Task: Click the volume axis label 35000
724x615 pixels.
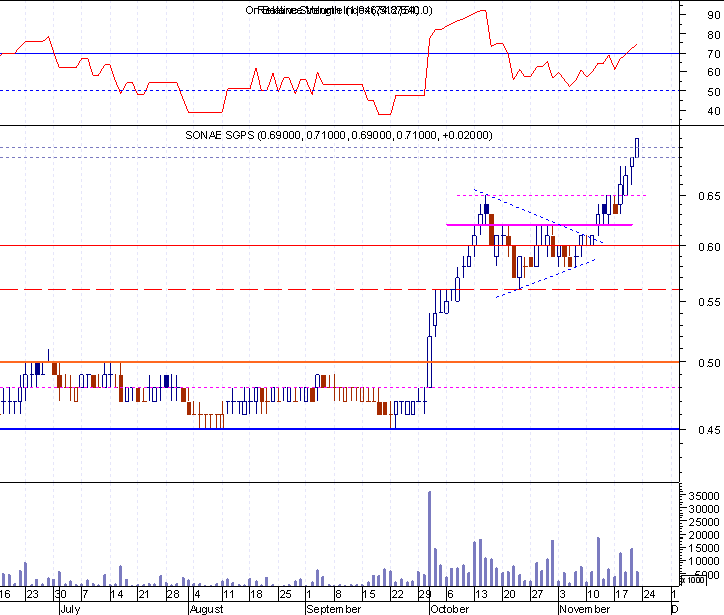Action: point(704,496)
